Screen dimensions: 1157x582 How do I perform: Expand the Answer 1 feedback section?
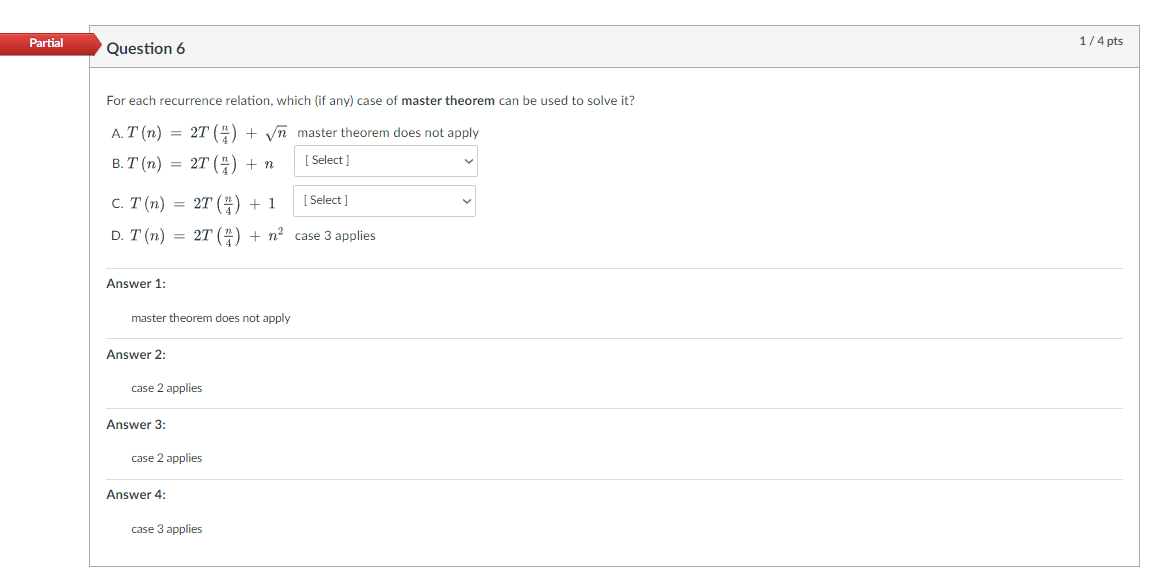[x=134, y=283]
